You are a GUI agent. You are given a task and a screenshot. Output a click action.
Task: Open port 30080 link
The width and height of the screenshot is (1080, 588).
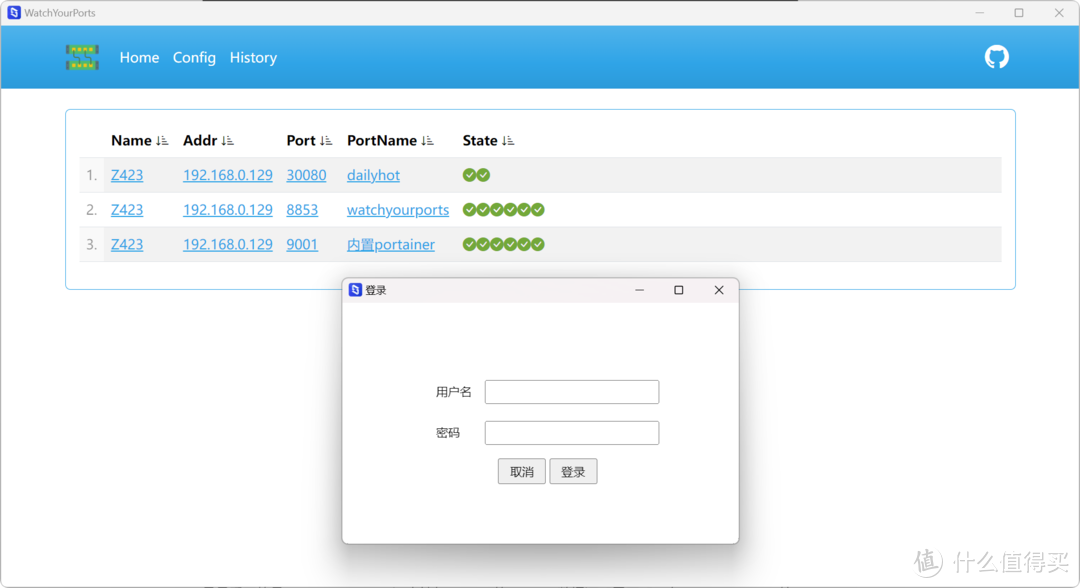click(x=306, y=175)
